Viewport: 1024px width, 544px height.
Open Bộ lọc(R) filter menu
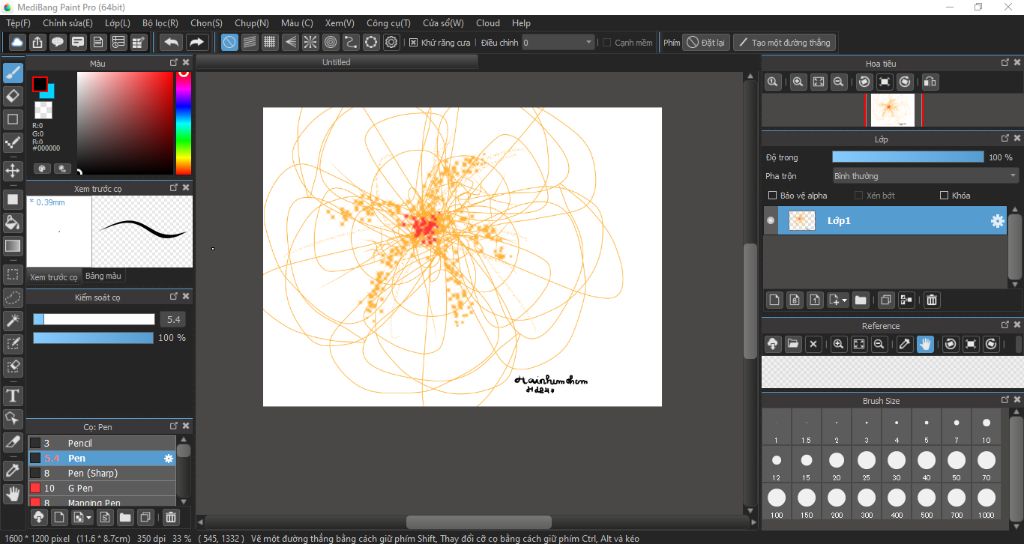click(x=160, y=23)
